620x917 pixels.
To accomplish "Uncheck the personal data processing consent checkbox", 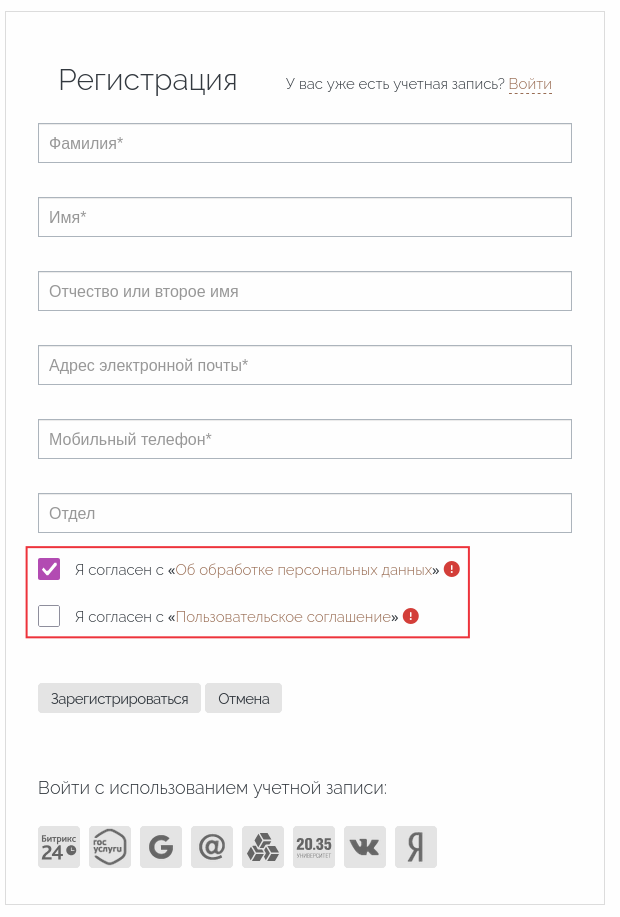I will click(x=49, y=569).
